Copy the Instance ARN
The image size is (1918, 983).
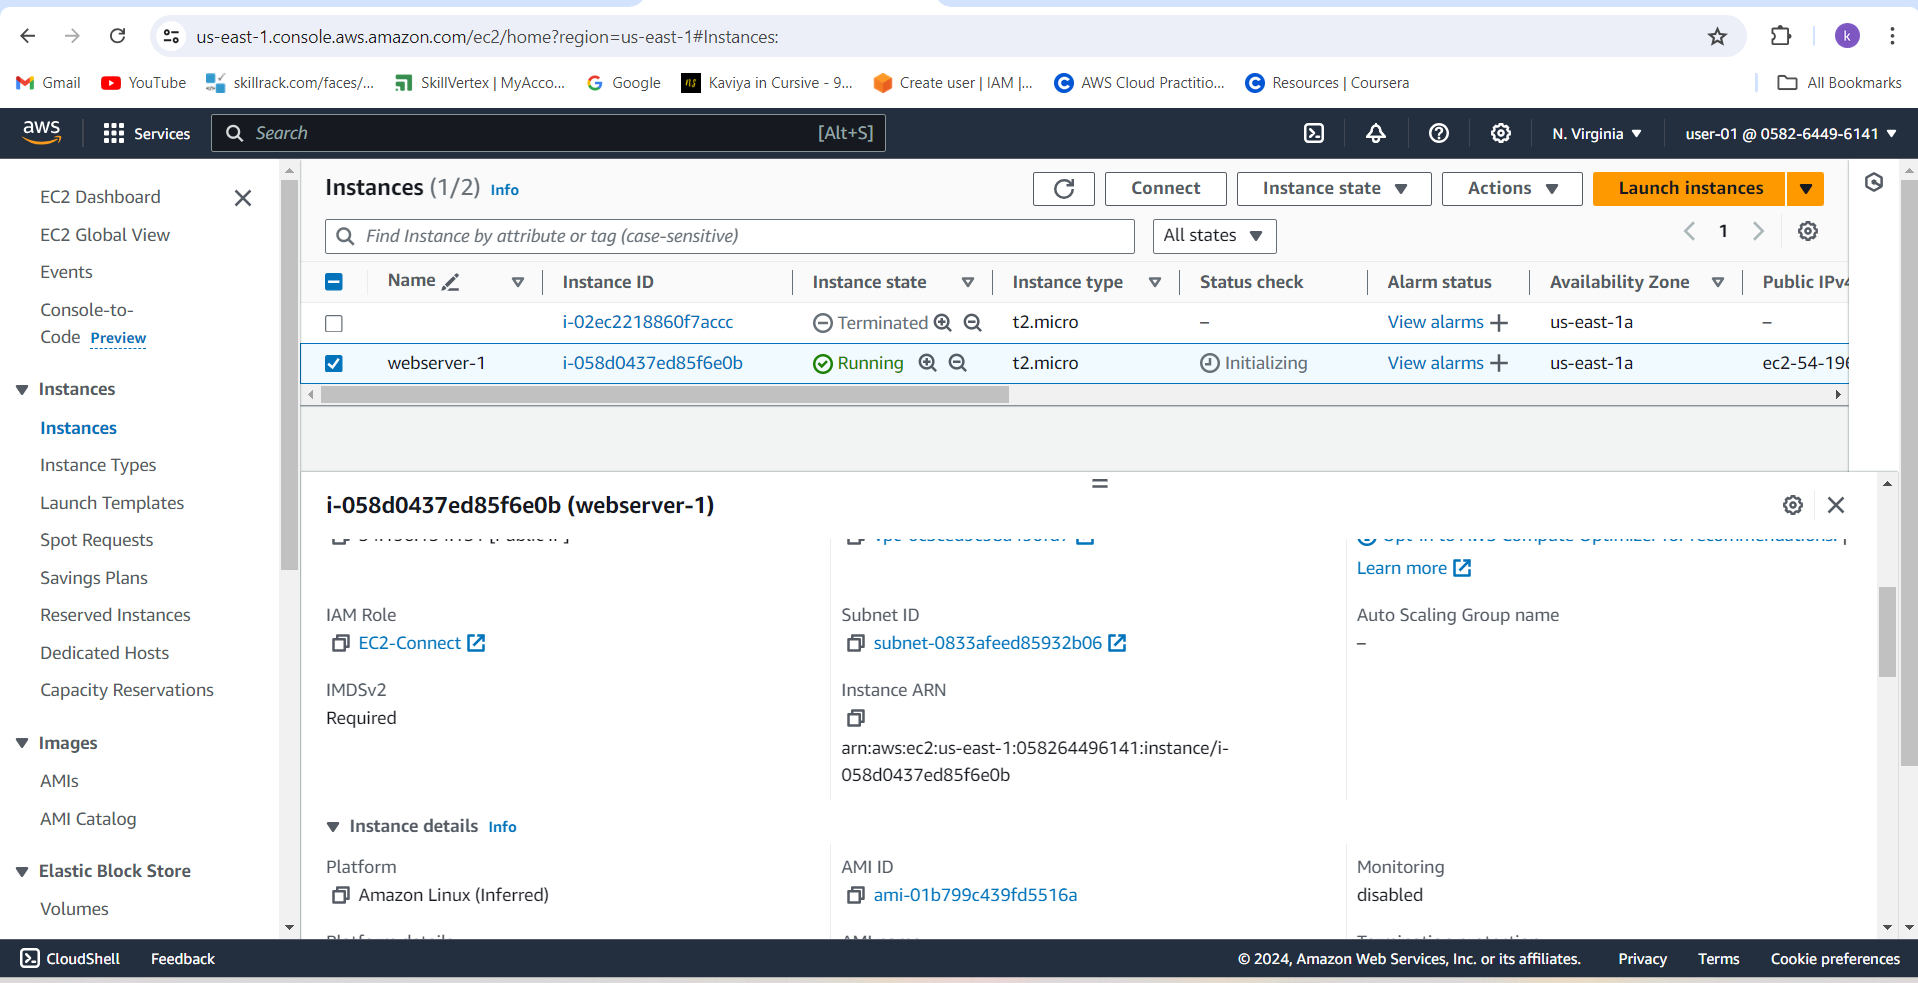856,718
